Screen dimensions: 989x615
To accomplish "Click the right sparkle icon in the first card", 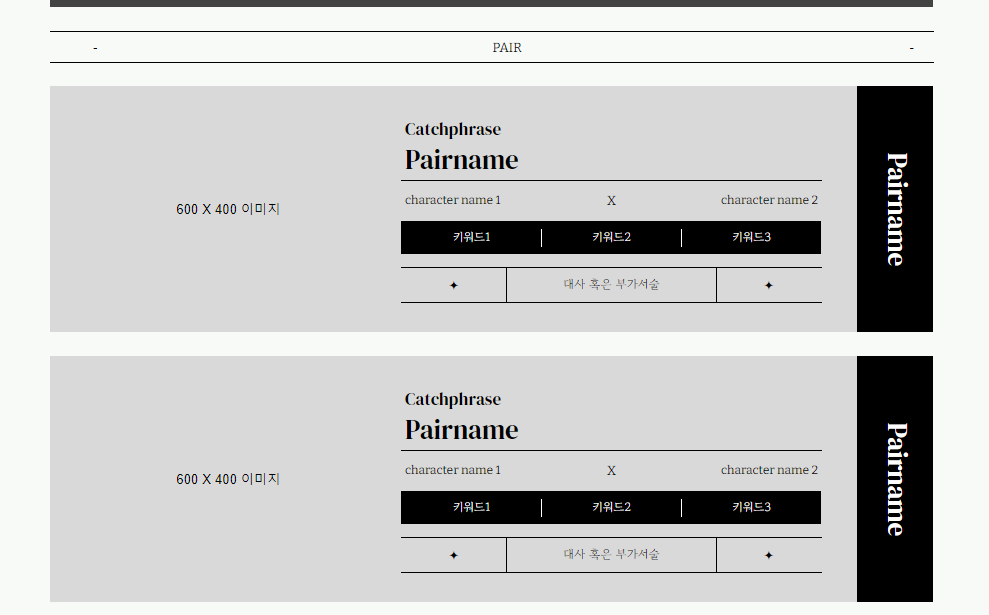I will (x=768, y=286).
